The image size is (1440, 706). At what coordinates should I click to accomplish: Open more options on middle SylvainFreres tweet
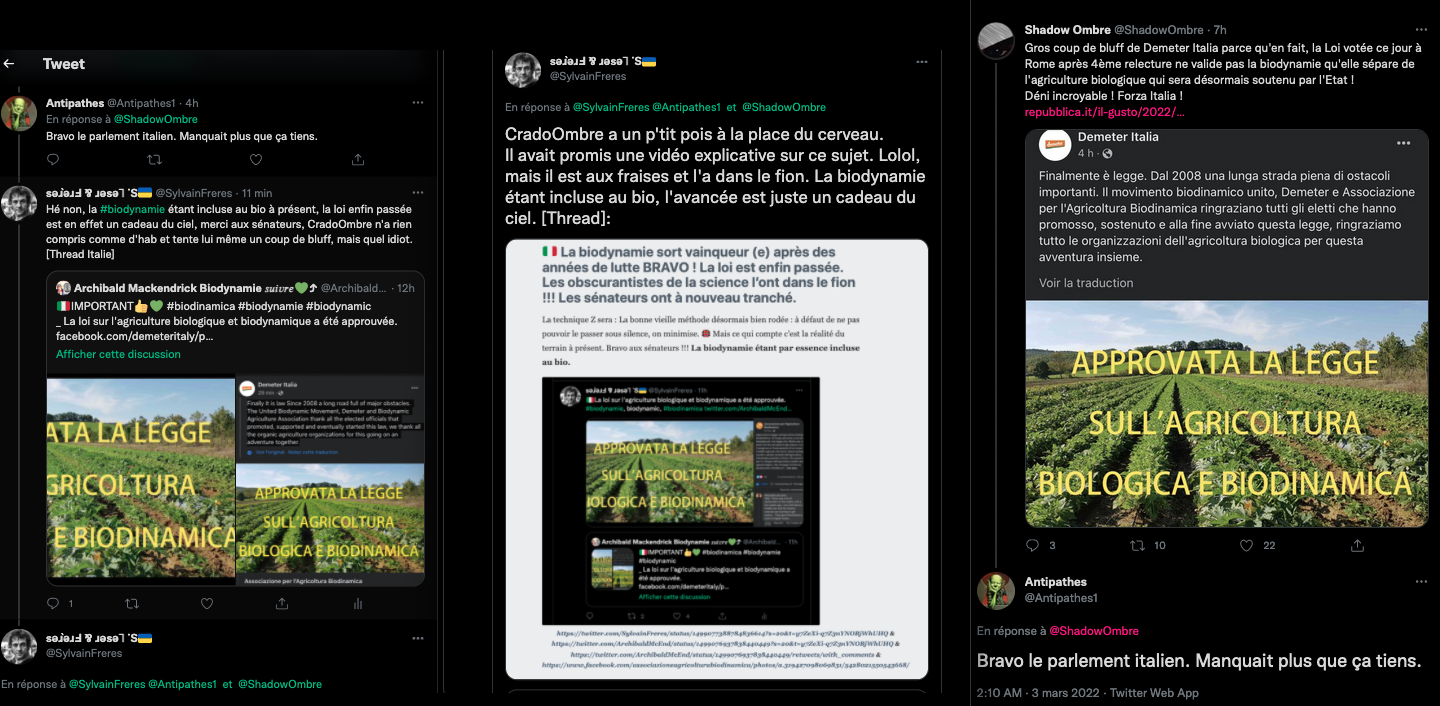(x=921, y=61)
